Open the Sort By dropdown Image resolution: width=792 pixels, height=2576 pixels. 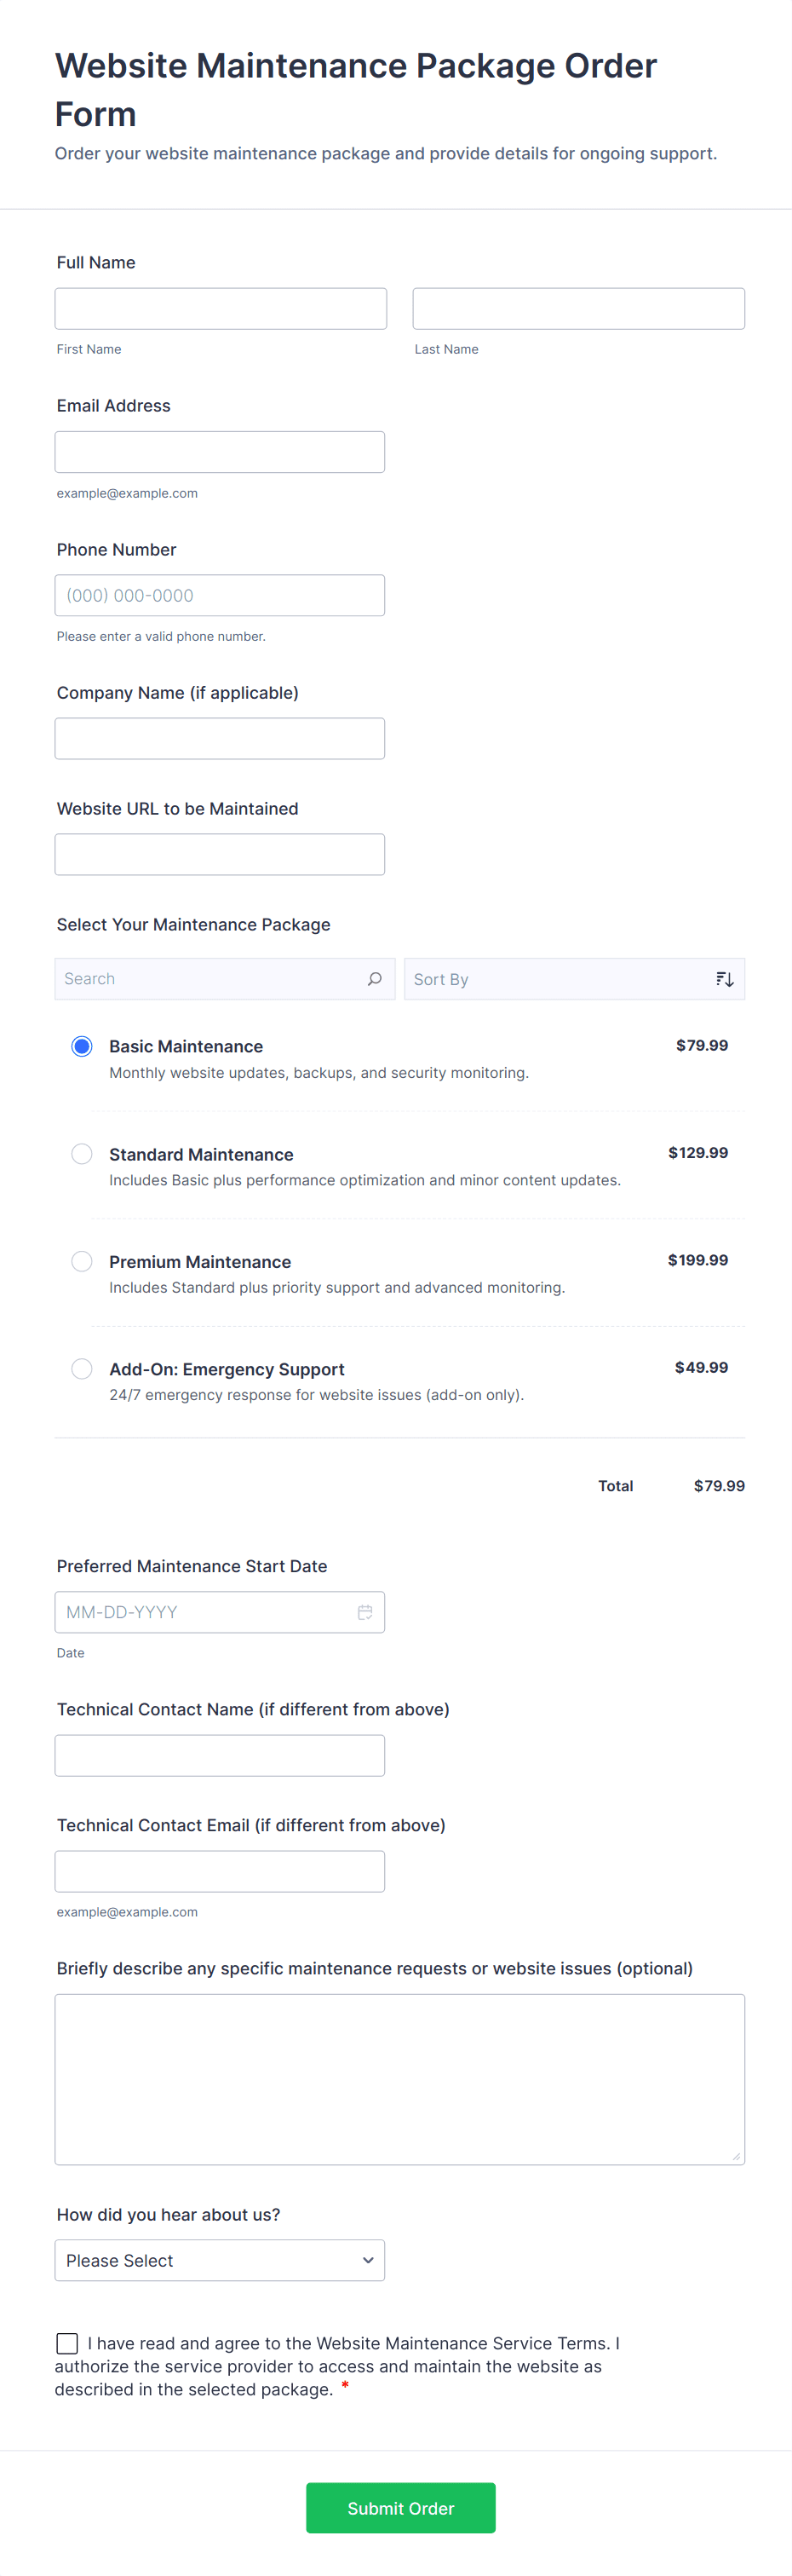(x=560, y=979)
